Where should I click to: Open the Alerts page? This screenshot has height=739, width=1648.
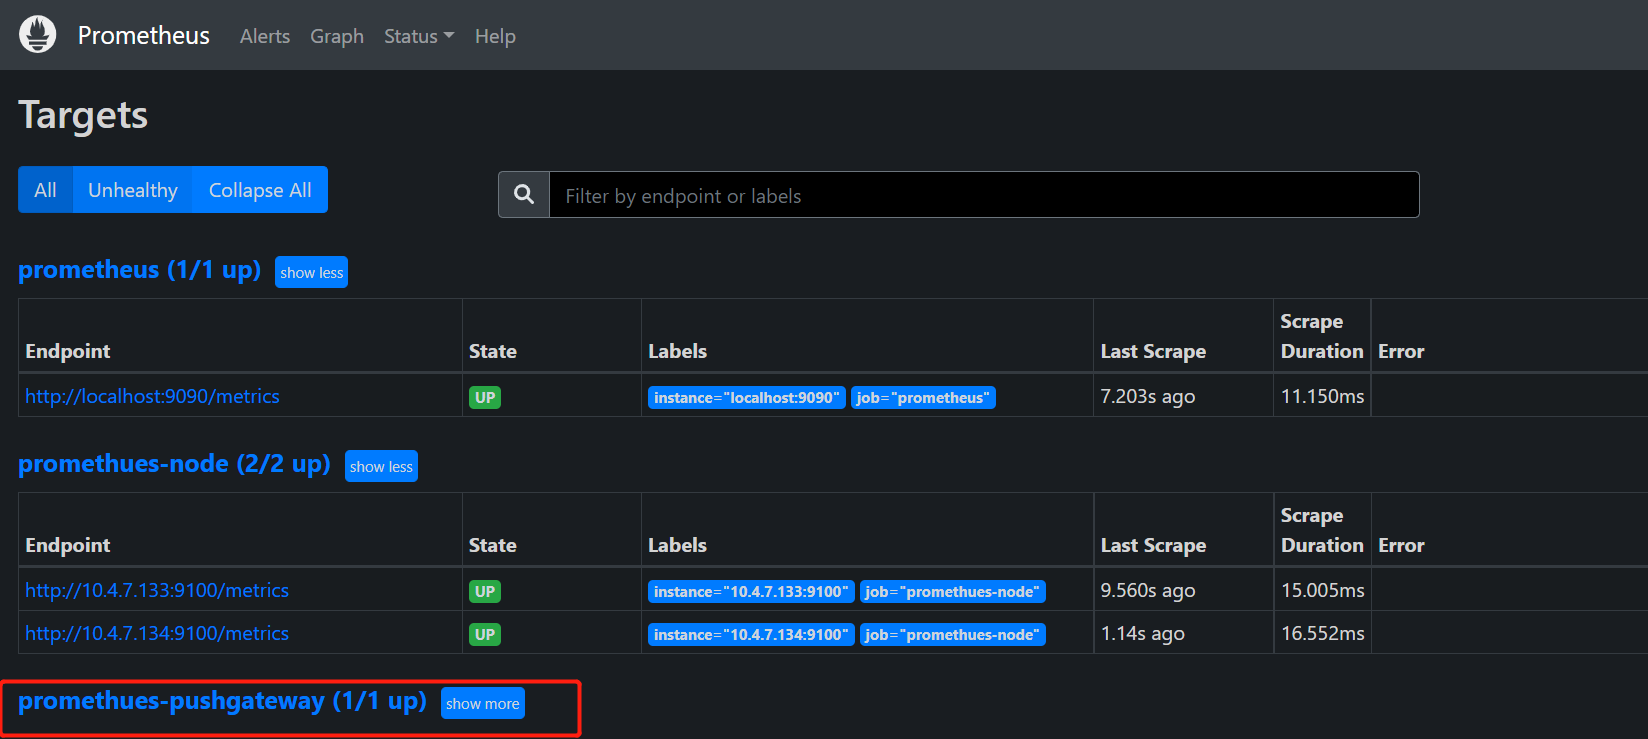265,36
